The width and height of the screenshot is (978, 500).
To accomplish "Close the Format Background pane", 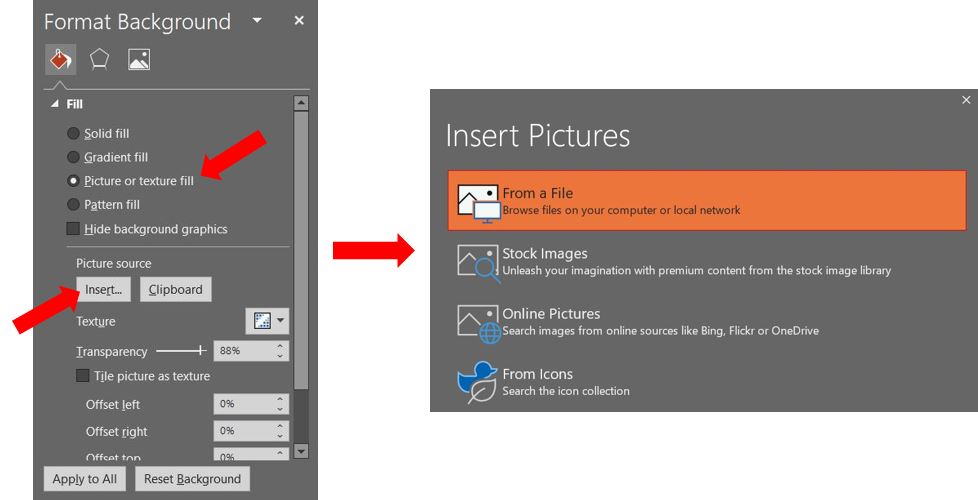I will (299, 21).
